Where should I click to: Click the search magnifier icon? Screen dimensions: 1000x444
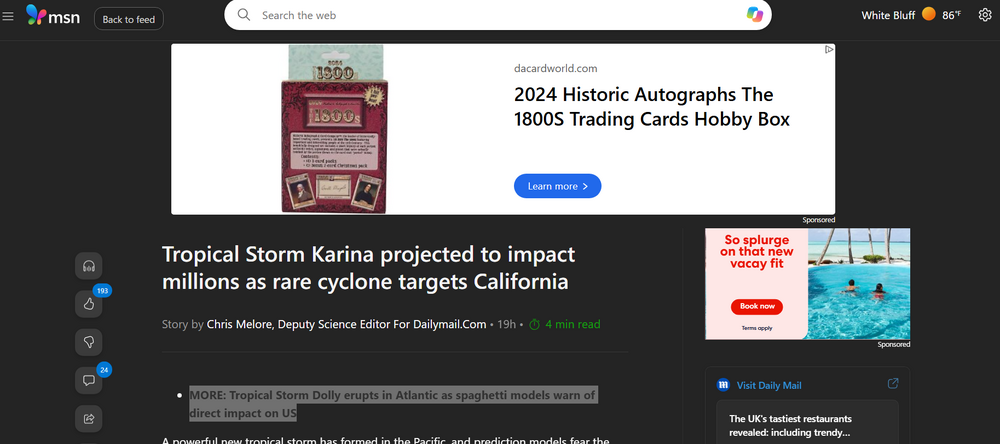[244, 15]
